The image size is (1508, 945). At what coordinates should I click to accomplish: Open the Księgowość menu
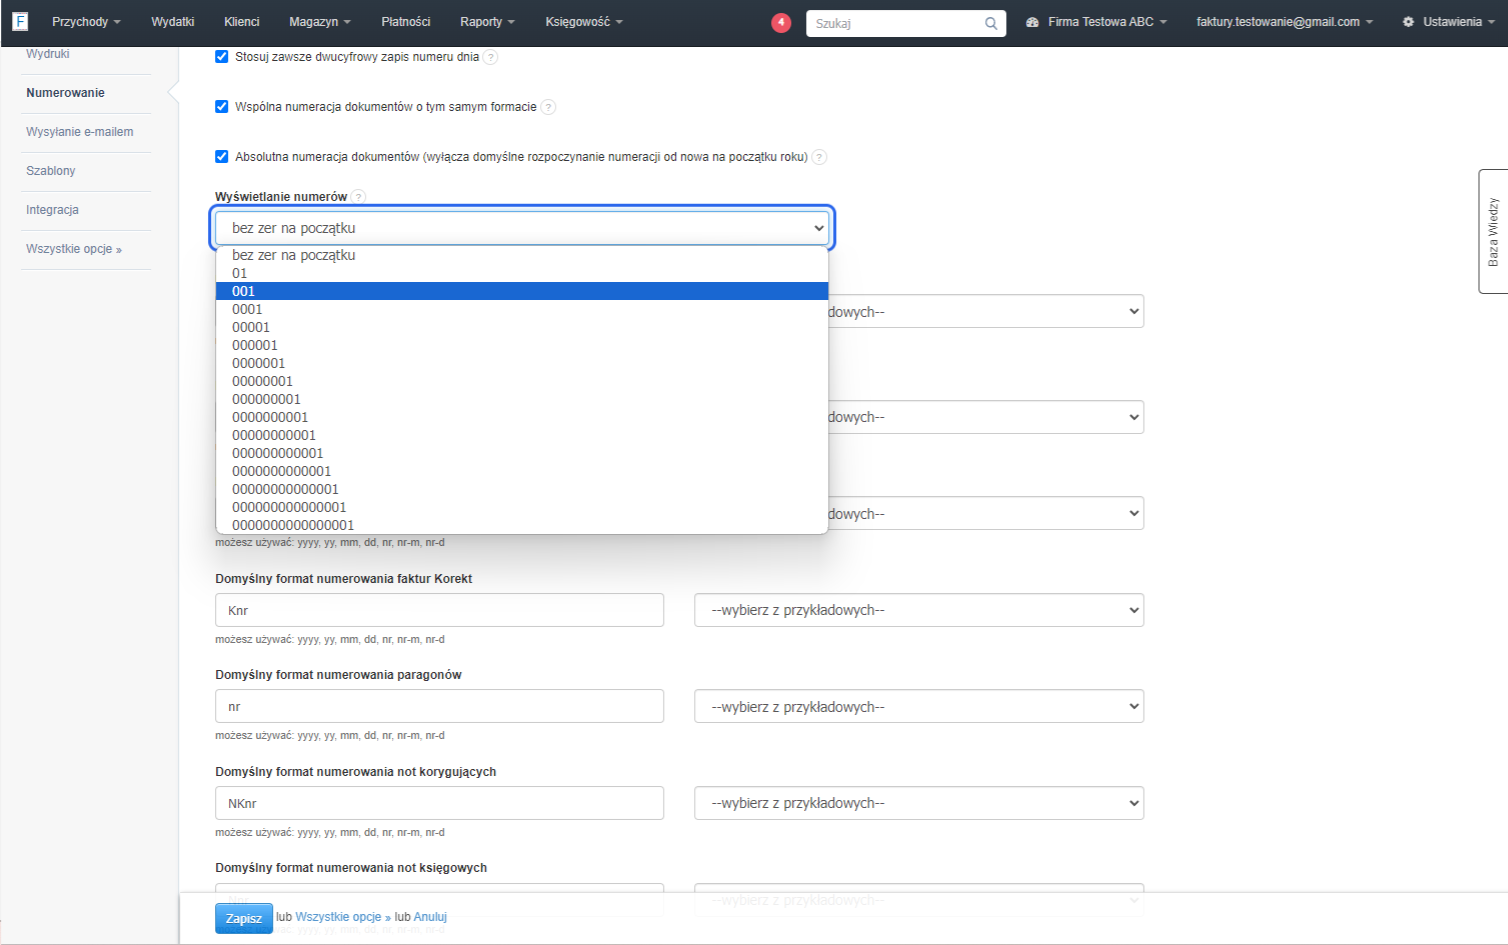(x=584, y=22)
